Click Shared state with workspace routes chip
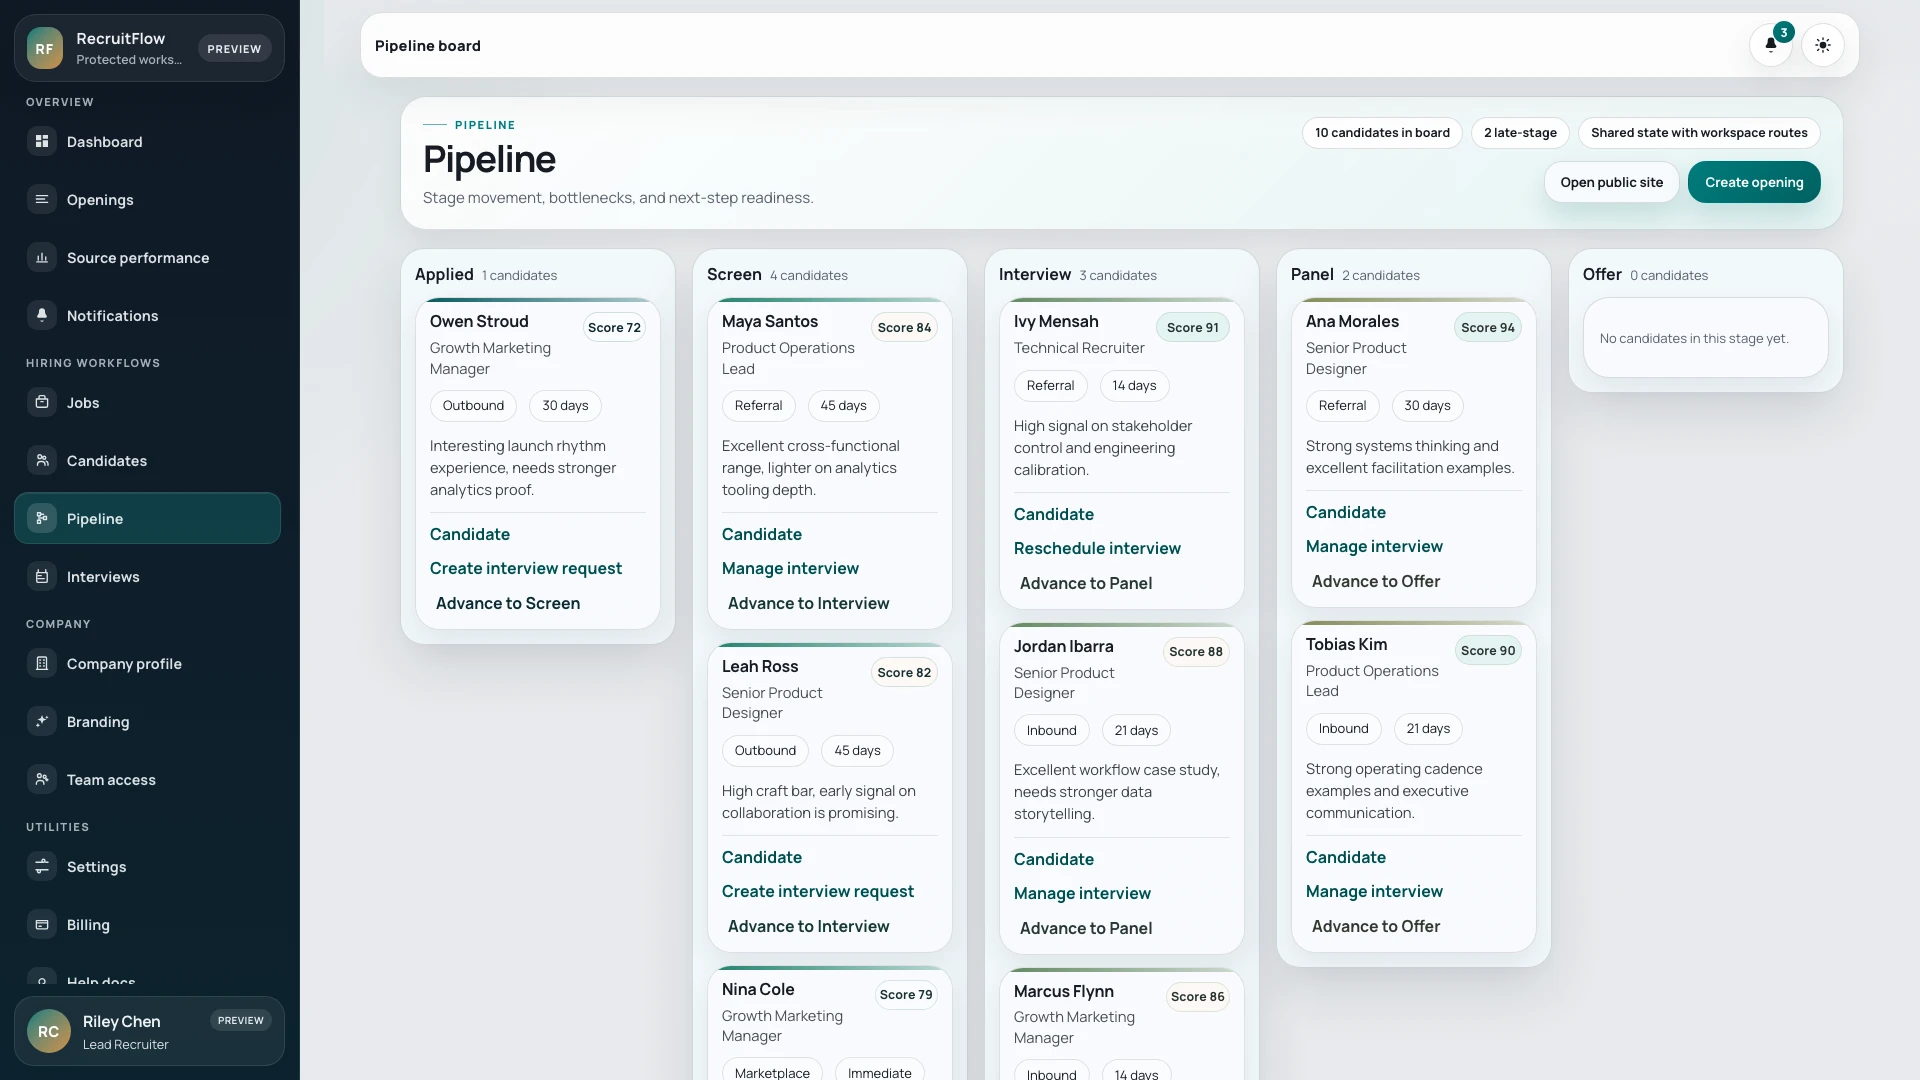This screenshot has height=1080, width=1920. pos(1699,132)
